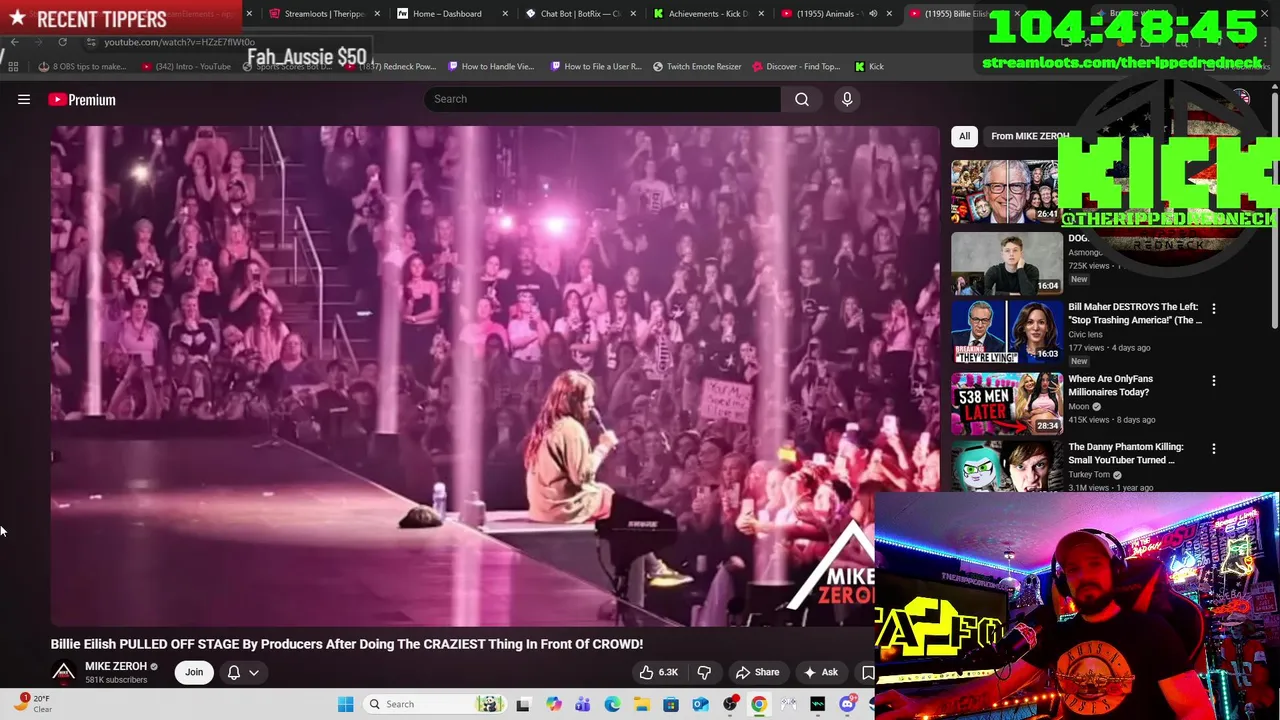Open Microsoft Teams from the taskbar
1280x720 pixels.
coord(582,704)
